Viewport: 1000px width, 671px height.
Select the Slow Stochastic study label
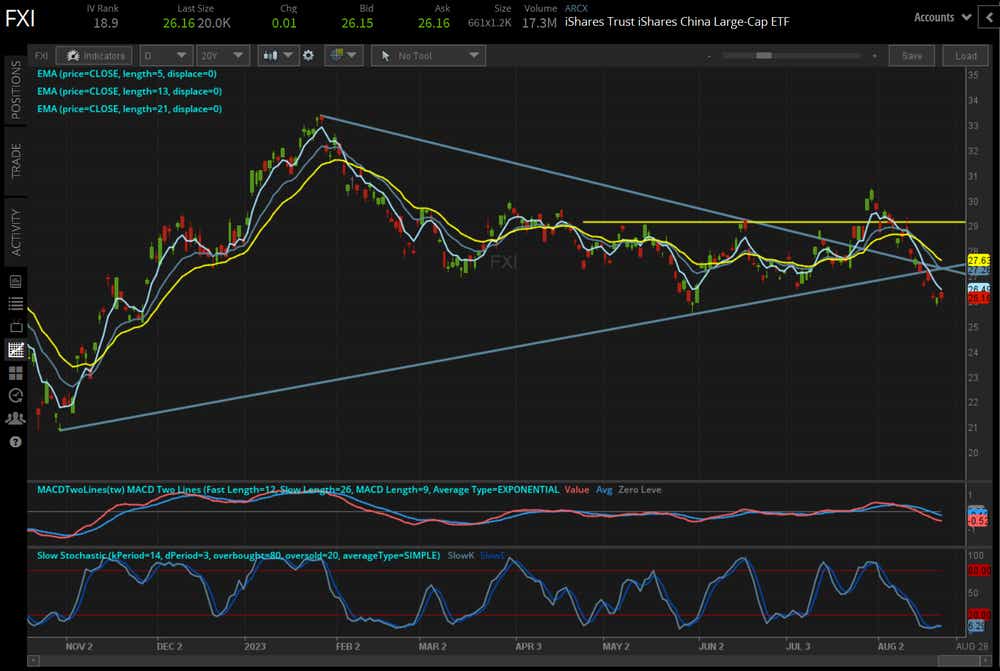[x=238, y=556]
